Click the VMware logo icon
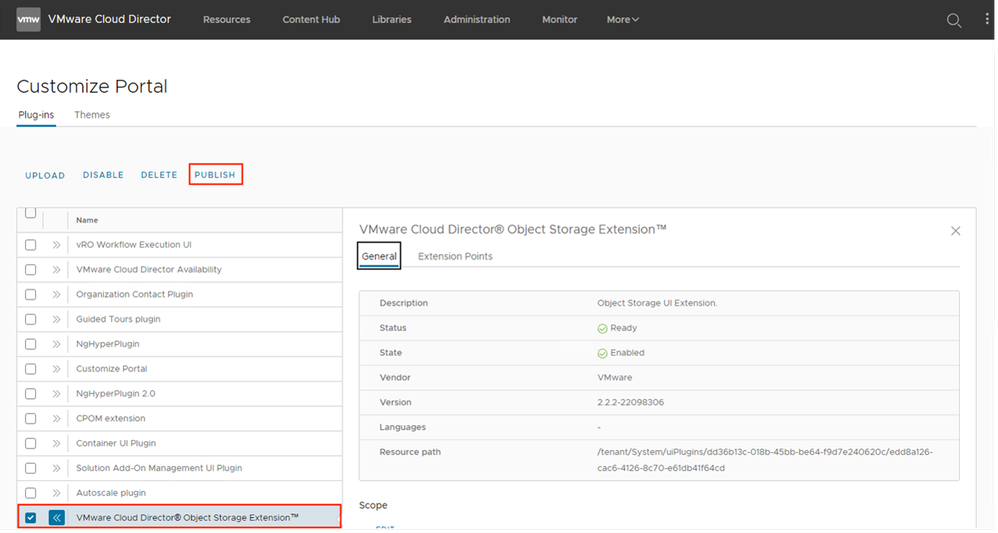The height and width of the screenshot is (533, 998). (28, 19)
